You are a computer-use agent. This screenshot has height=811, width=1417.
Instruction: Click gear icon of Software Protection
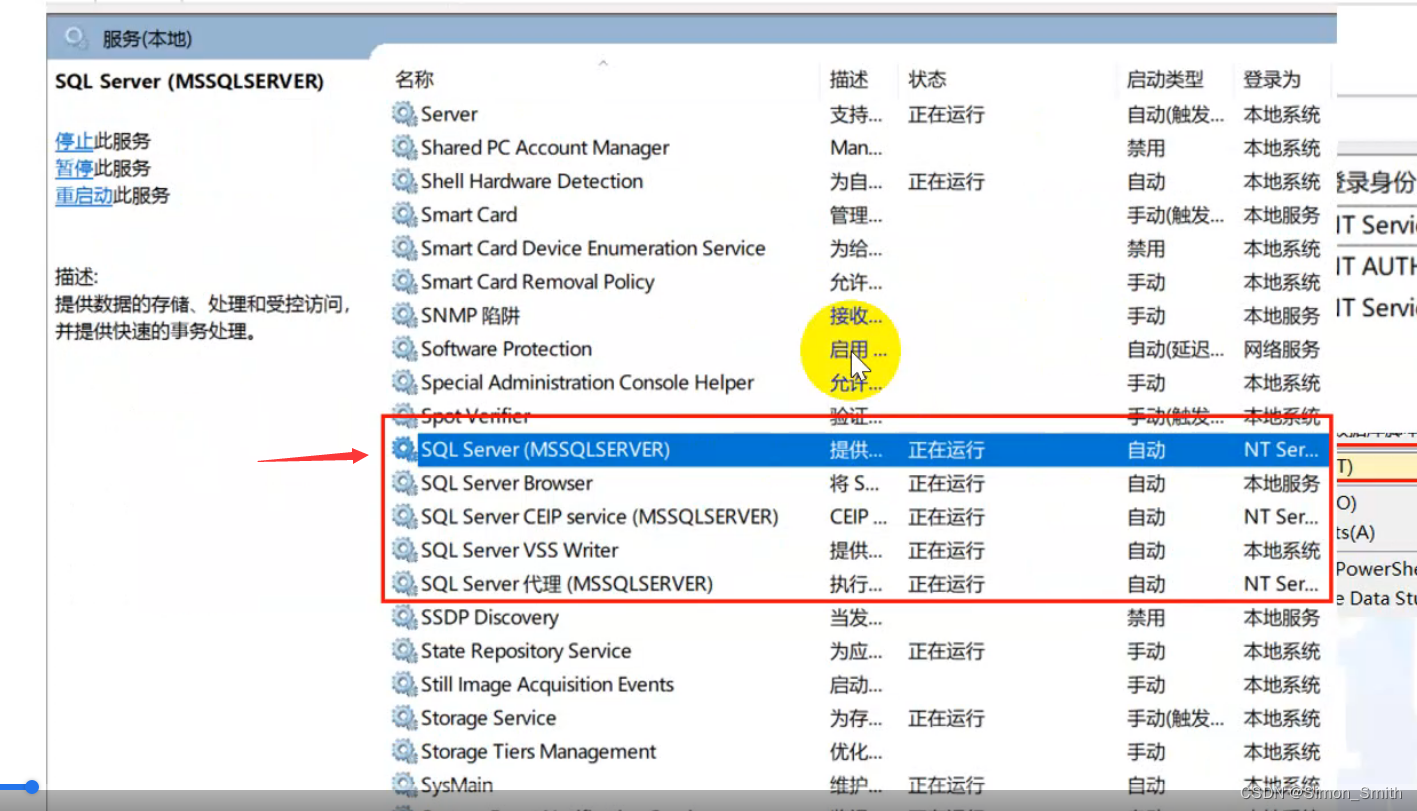(x=404, y=349)
